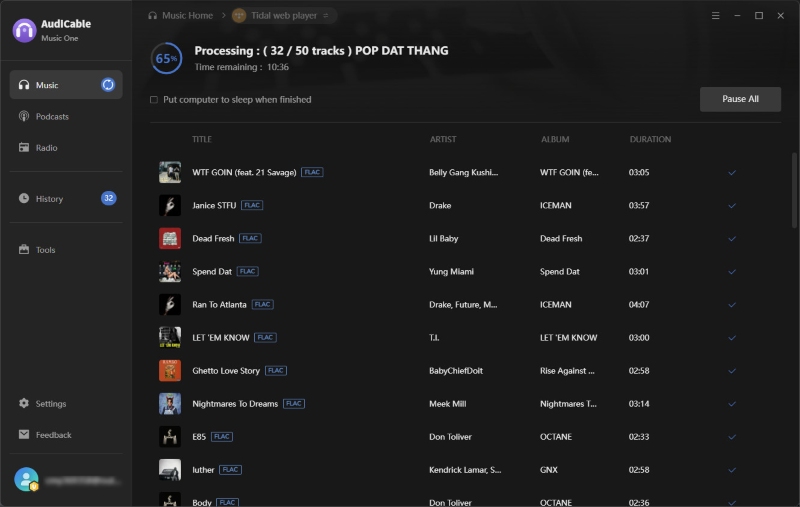
Task: Click the WTF GOIN album thumbnail
Action: pyautogui.click(x=170, y=172)
